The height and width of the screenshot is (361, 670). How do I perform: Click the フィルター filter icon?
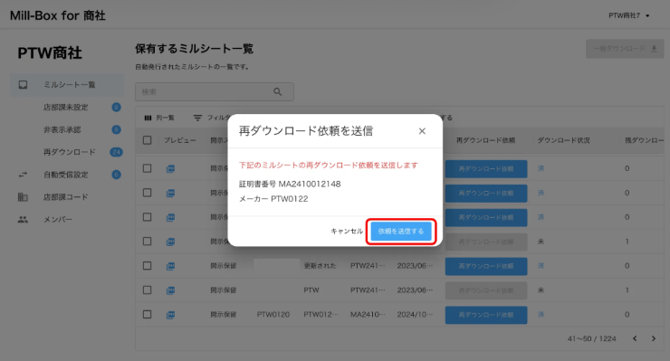[x=197, y=118]
